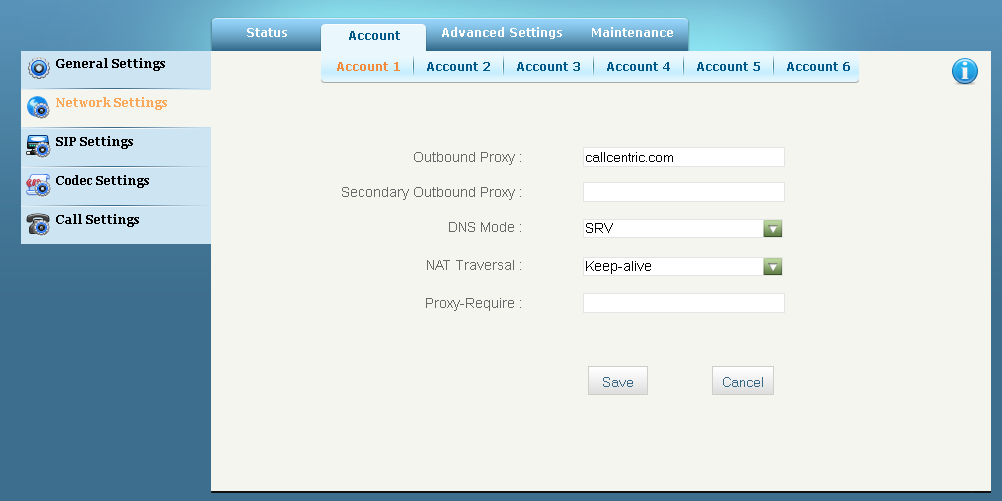The width and height of the screenshot is (1002, 501).
Task: Select the Account 6 sub-tab
Action: [818, 66]
